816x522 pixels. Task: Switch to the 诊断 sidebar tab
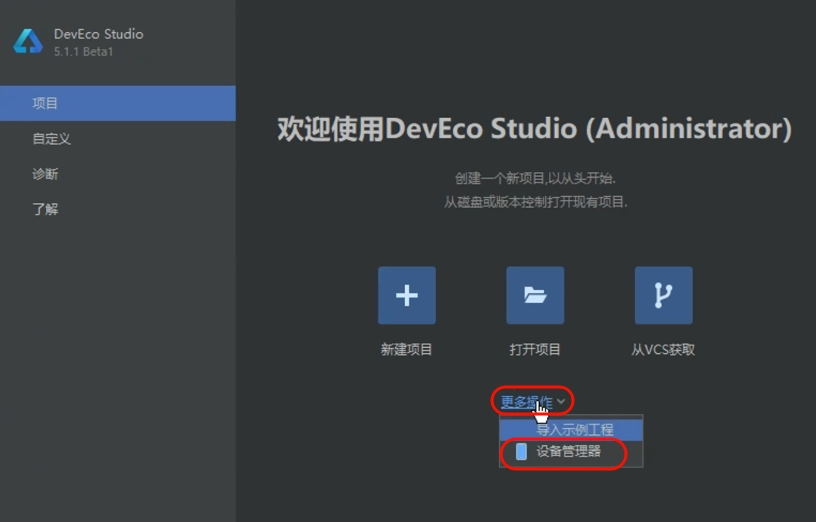[x=118, y=174]
